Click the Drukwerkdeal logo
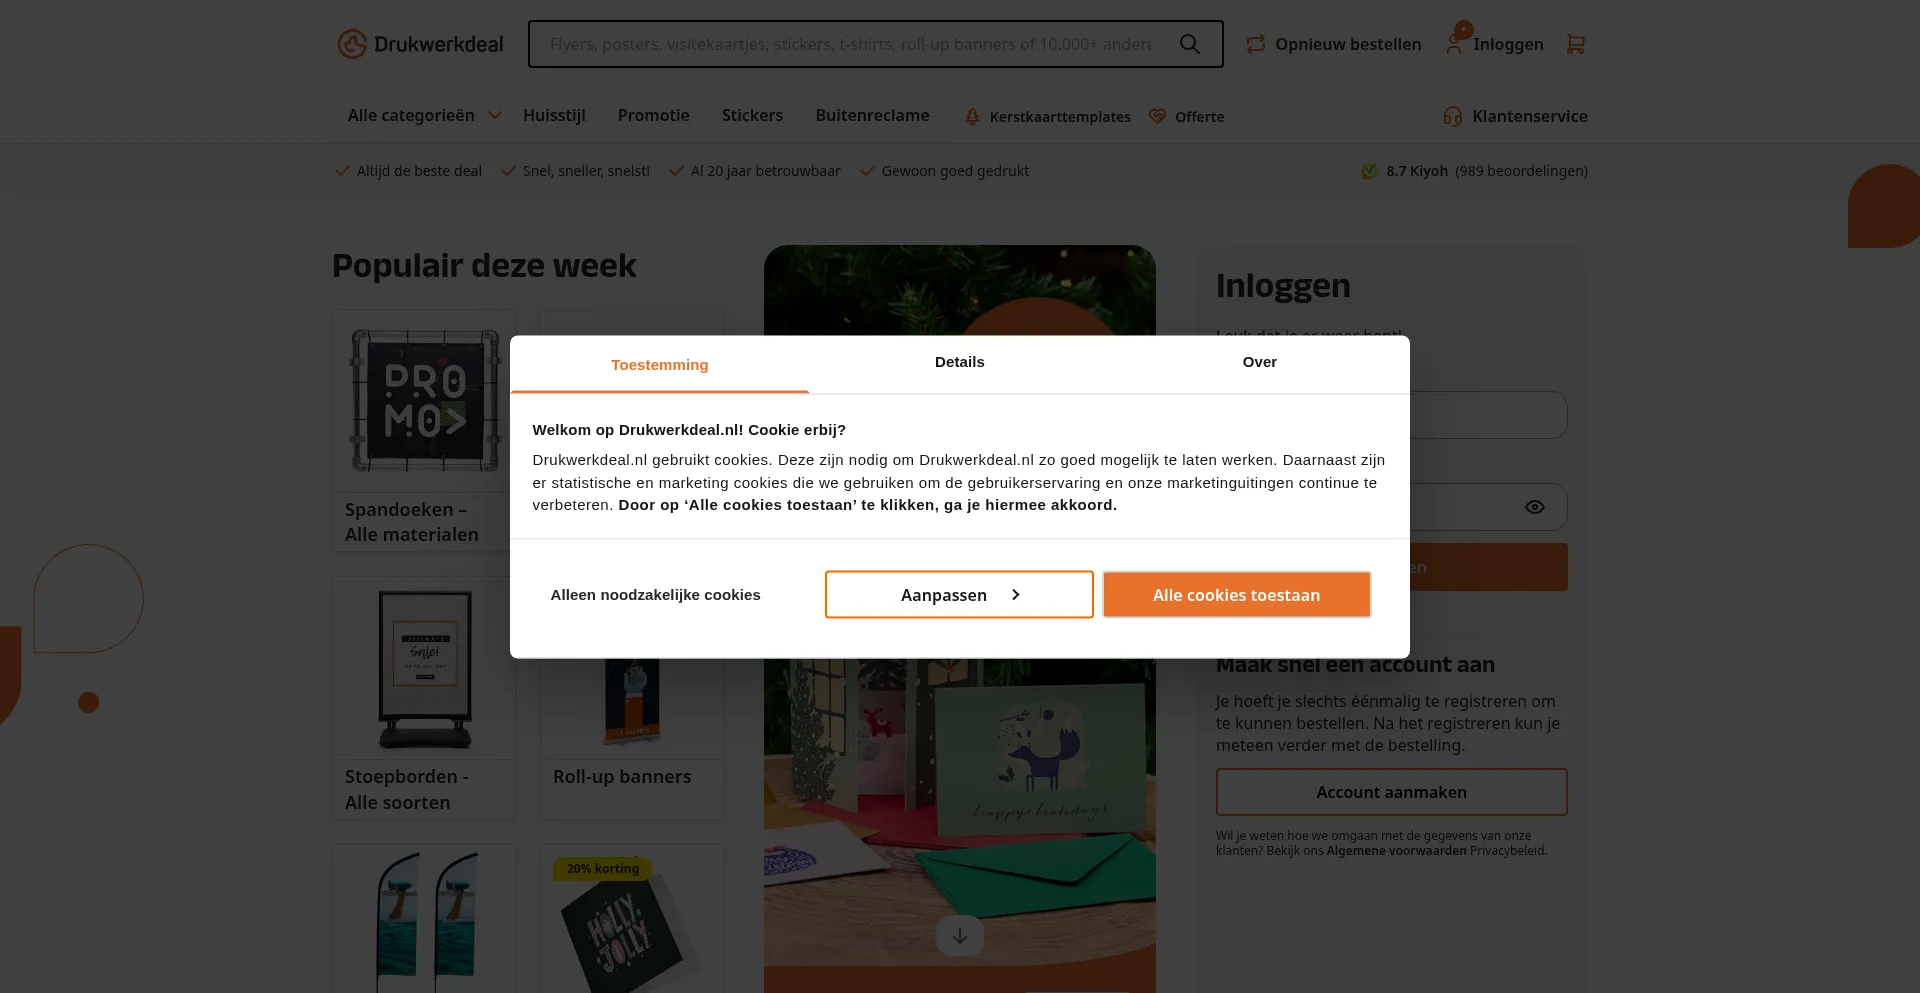1920x993 pixels. 420,44
